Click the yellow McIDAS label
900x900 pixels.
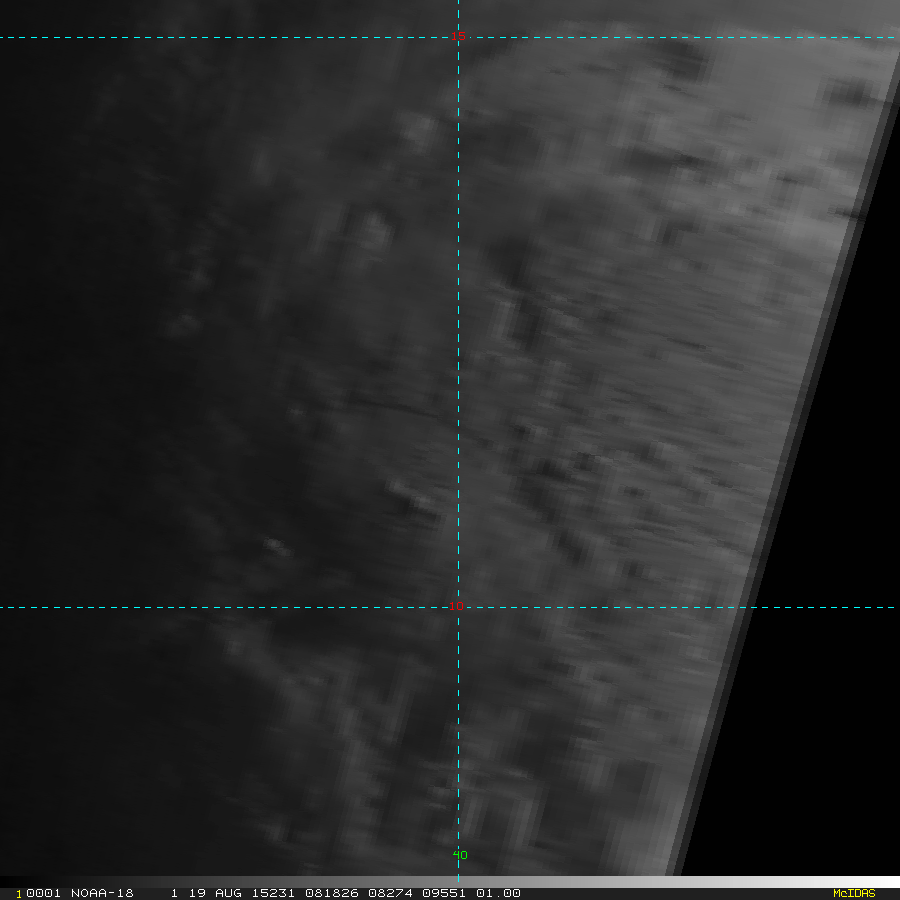pos(853,893)
